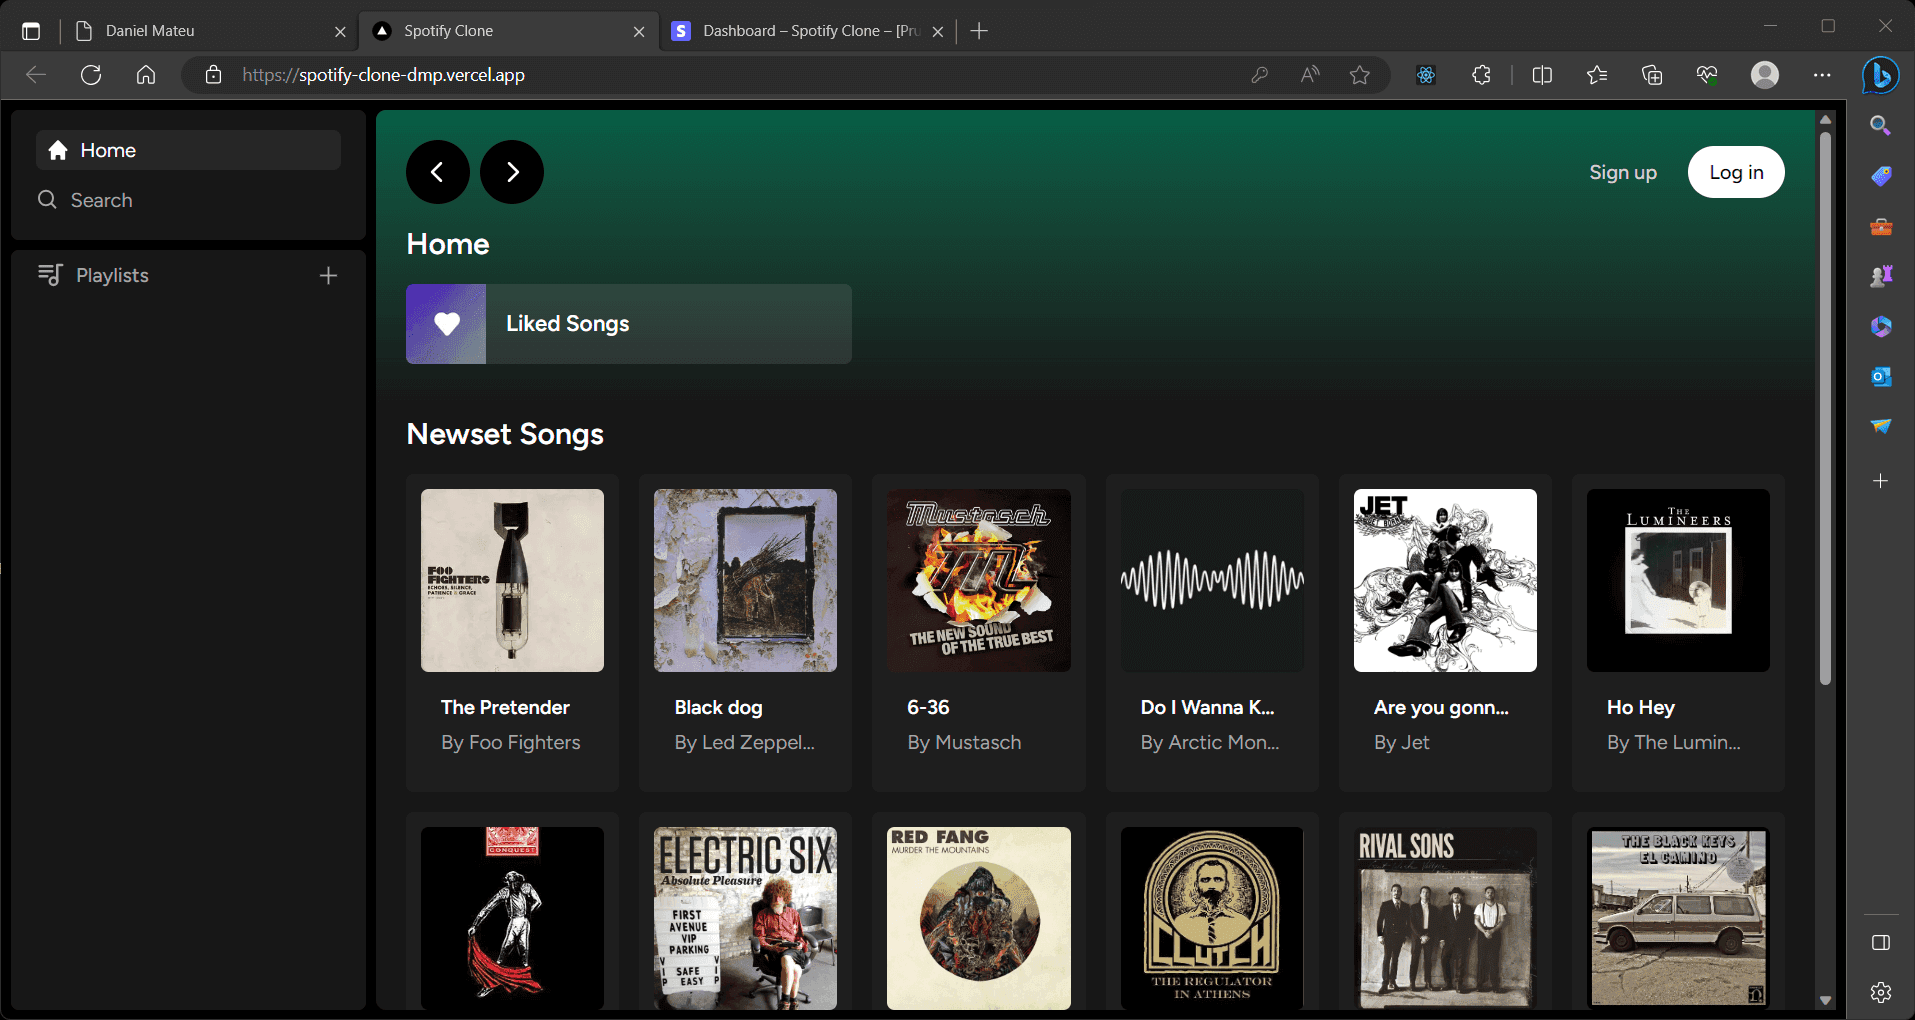This screenshot has height=1020, width=1915.
Task: Refresh the page
Action: (x=91, y=75)
